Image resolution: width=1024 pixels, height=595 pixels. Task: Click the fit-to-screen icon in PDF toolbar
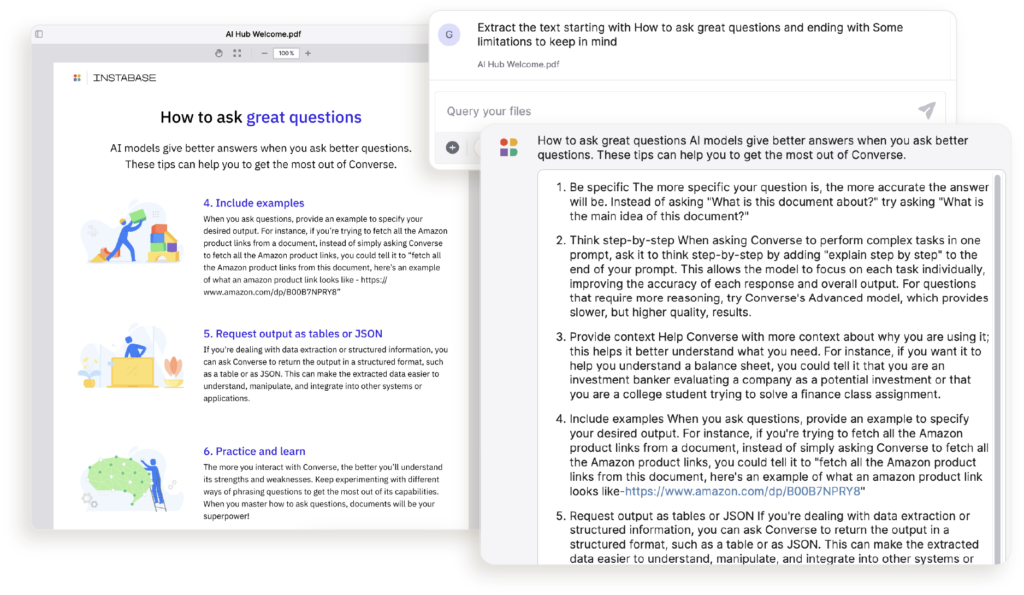(237, 53)
